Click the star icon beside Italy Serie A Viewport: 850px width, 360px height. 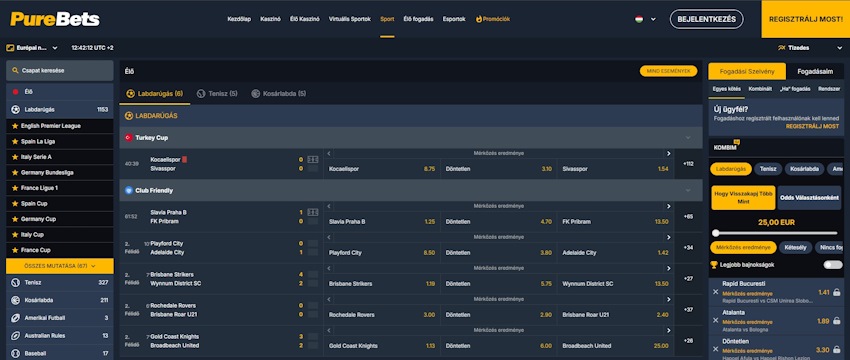coord(15,157)
